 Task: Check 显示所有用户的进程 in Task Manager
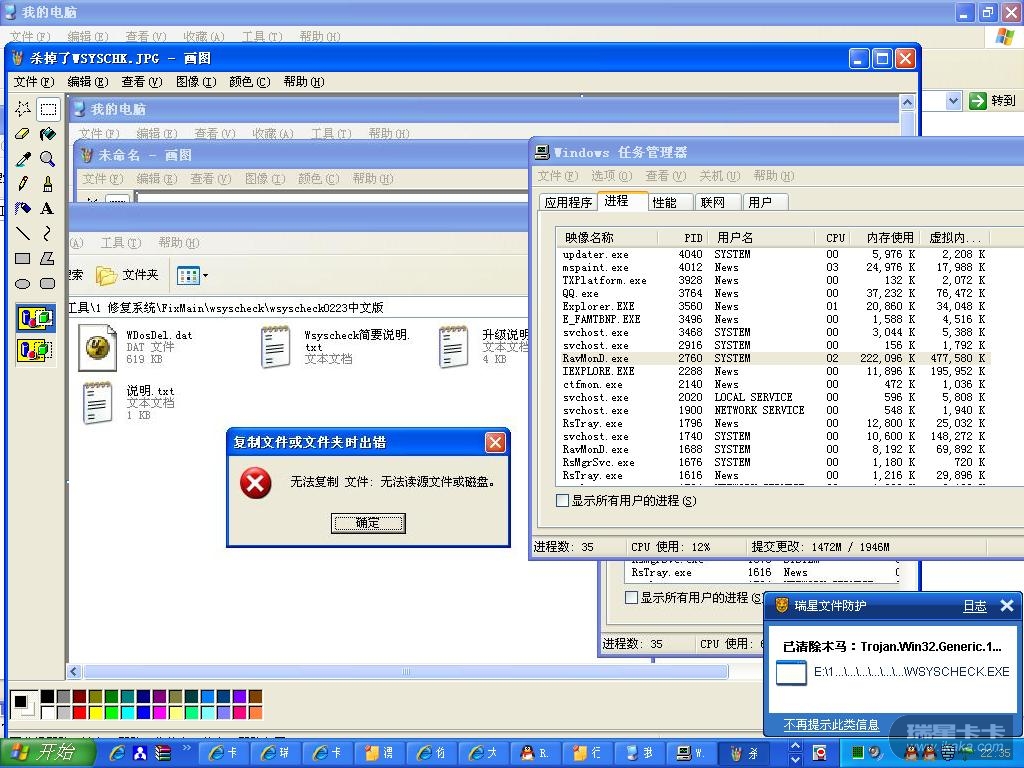point(563,501)
